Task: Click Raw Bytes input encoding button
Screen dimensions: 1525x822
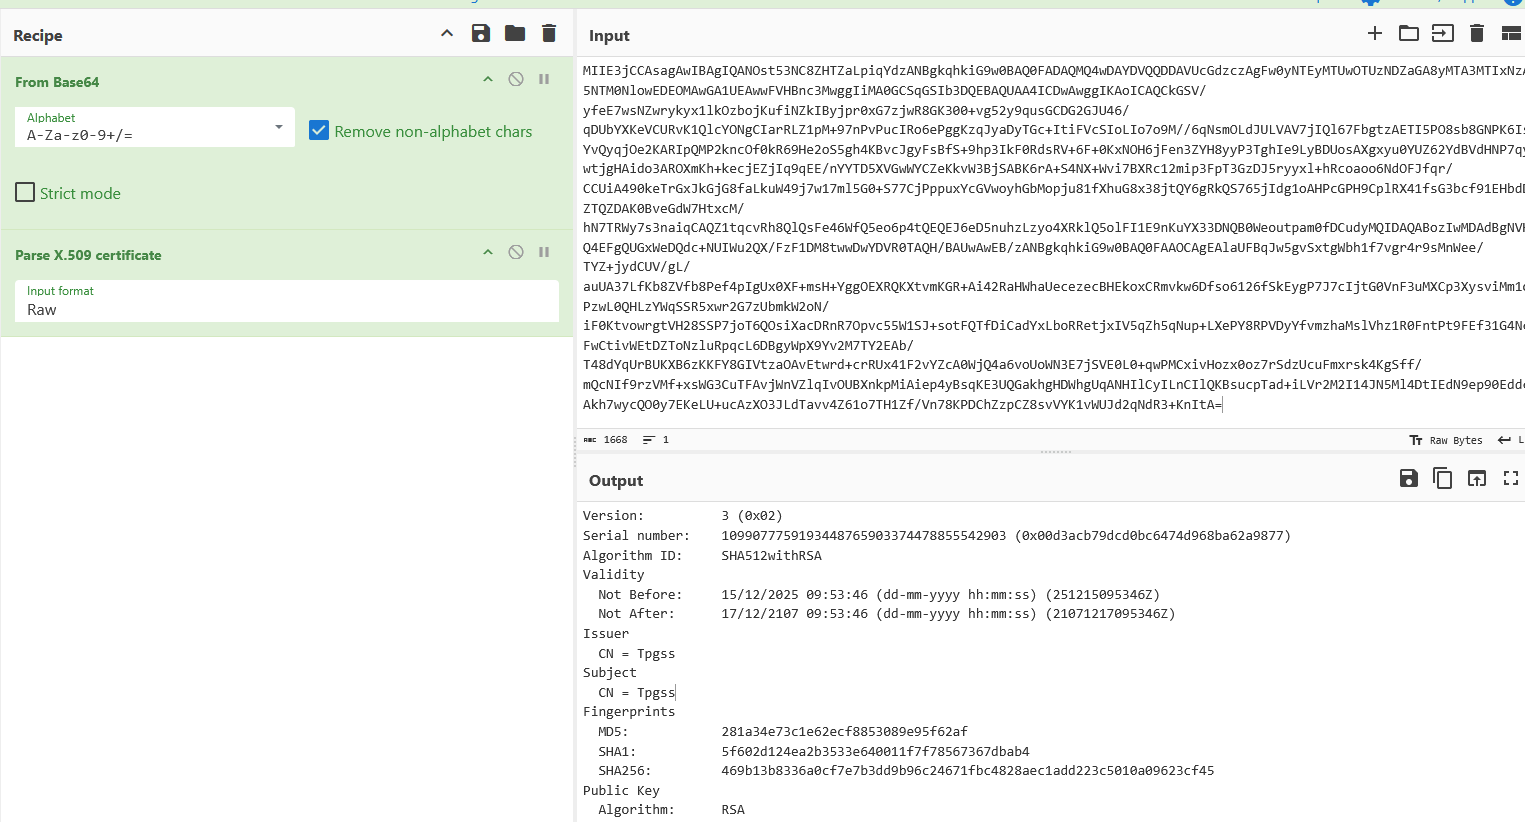Action: click(1446, 440)
